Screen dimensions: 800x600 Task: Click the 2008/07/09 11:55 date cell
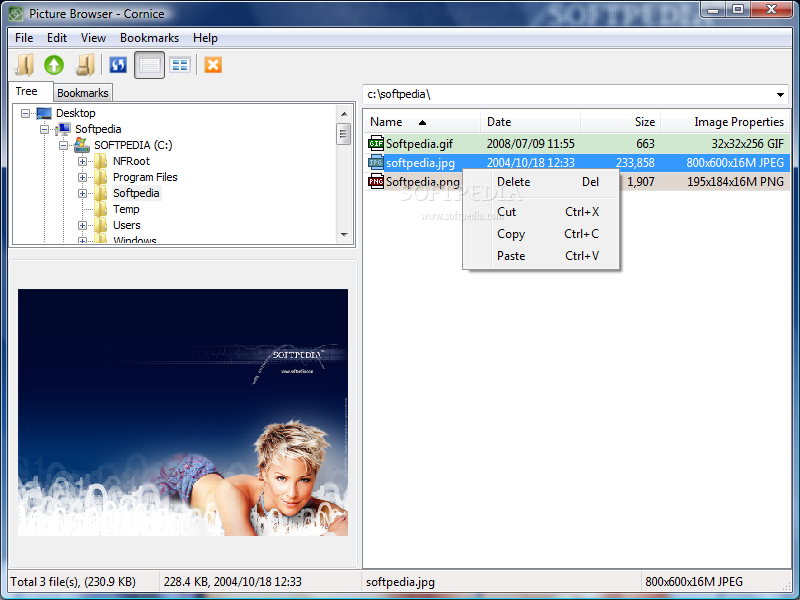pos(531,144)
